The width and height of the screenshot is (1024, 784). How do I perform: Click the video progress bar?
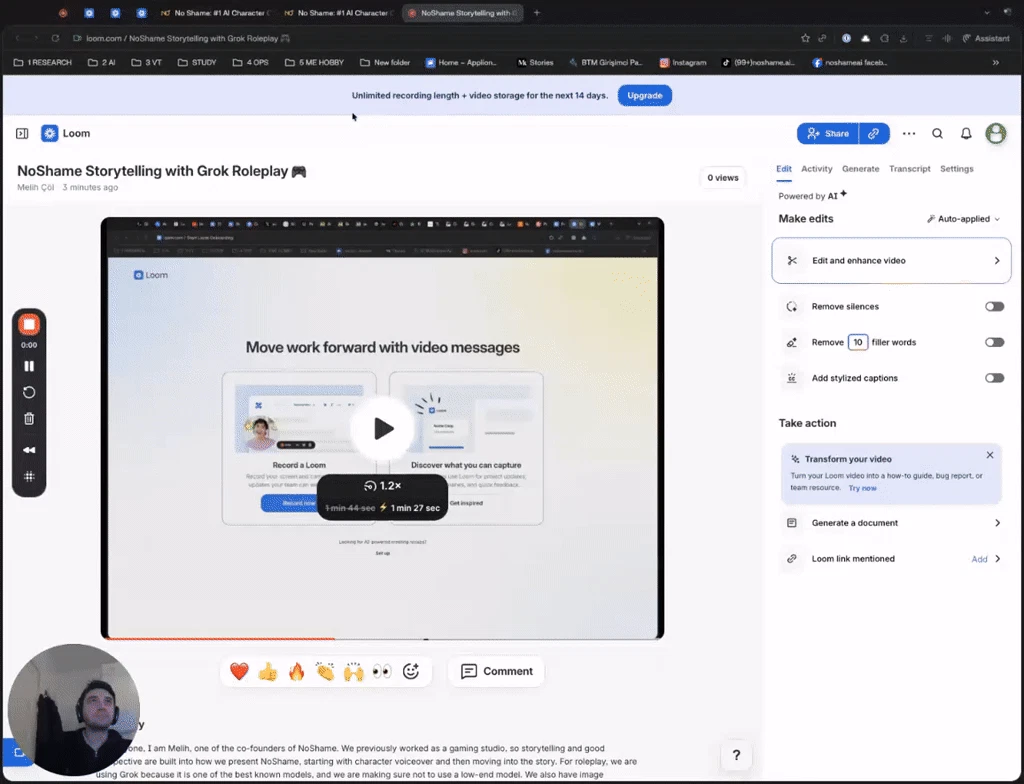(x=383, y=638)
